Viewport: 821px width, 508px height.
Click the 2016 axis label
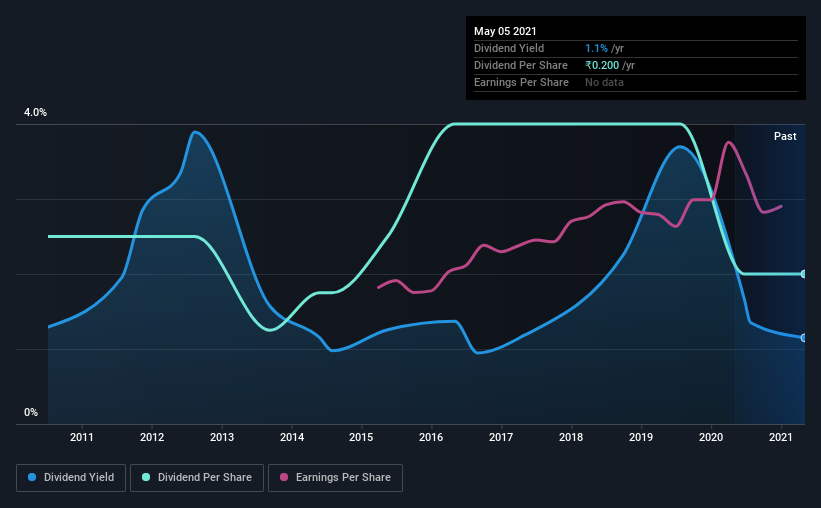tap(431, 437)
